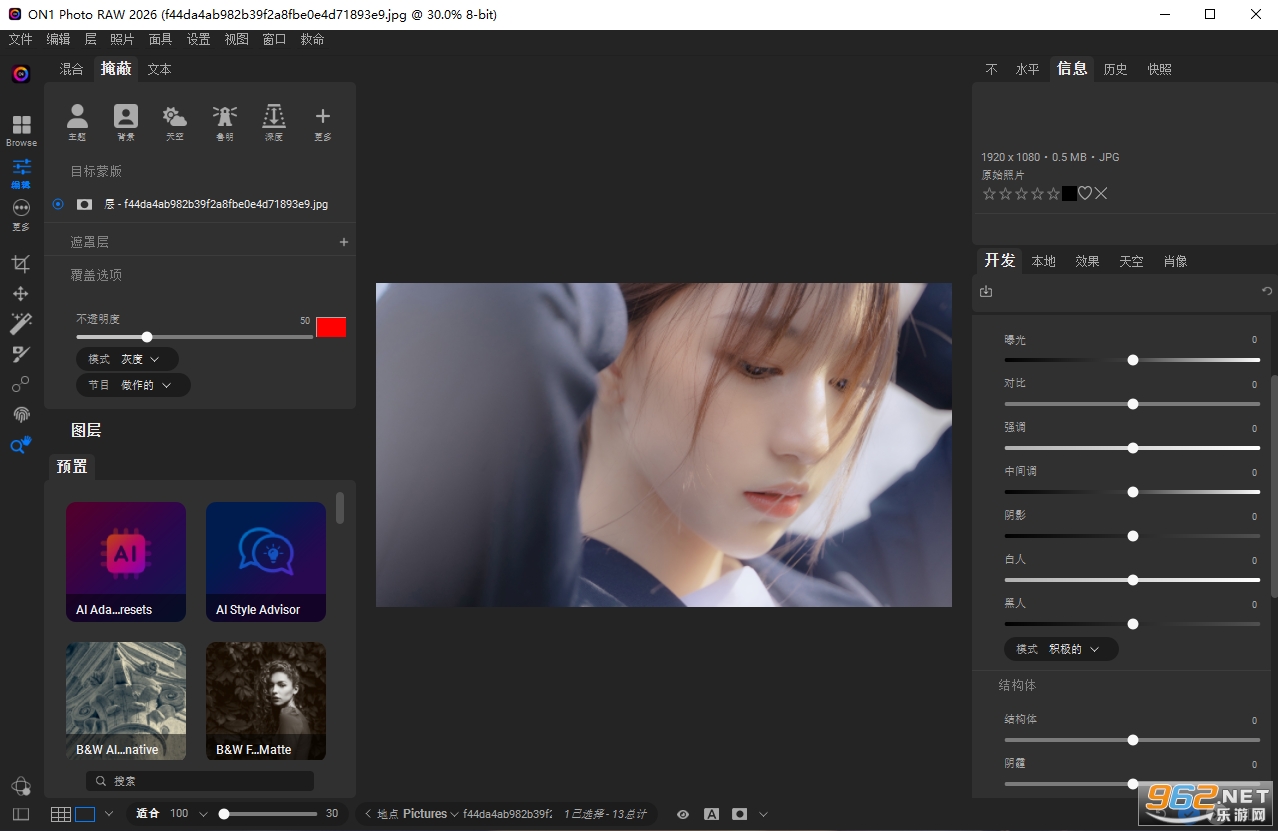Screen dimensions: 1278x831
Task: Switch to the 文本 tab
Action: point(160,69)
